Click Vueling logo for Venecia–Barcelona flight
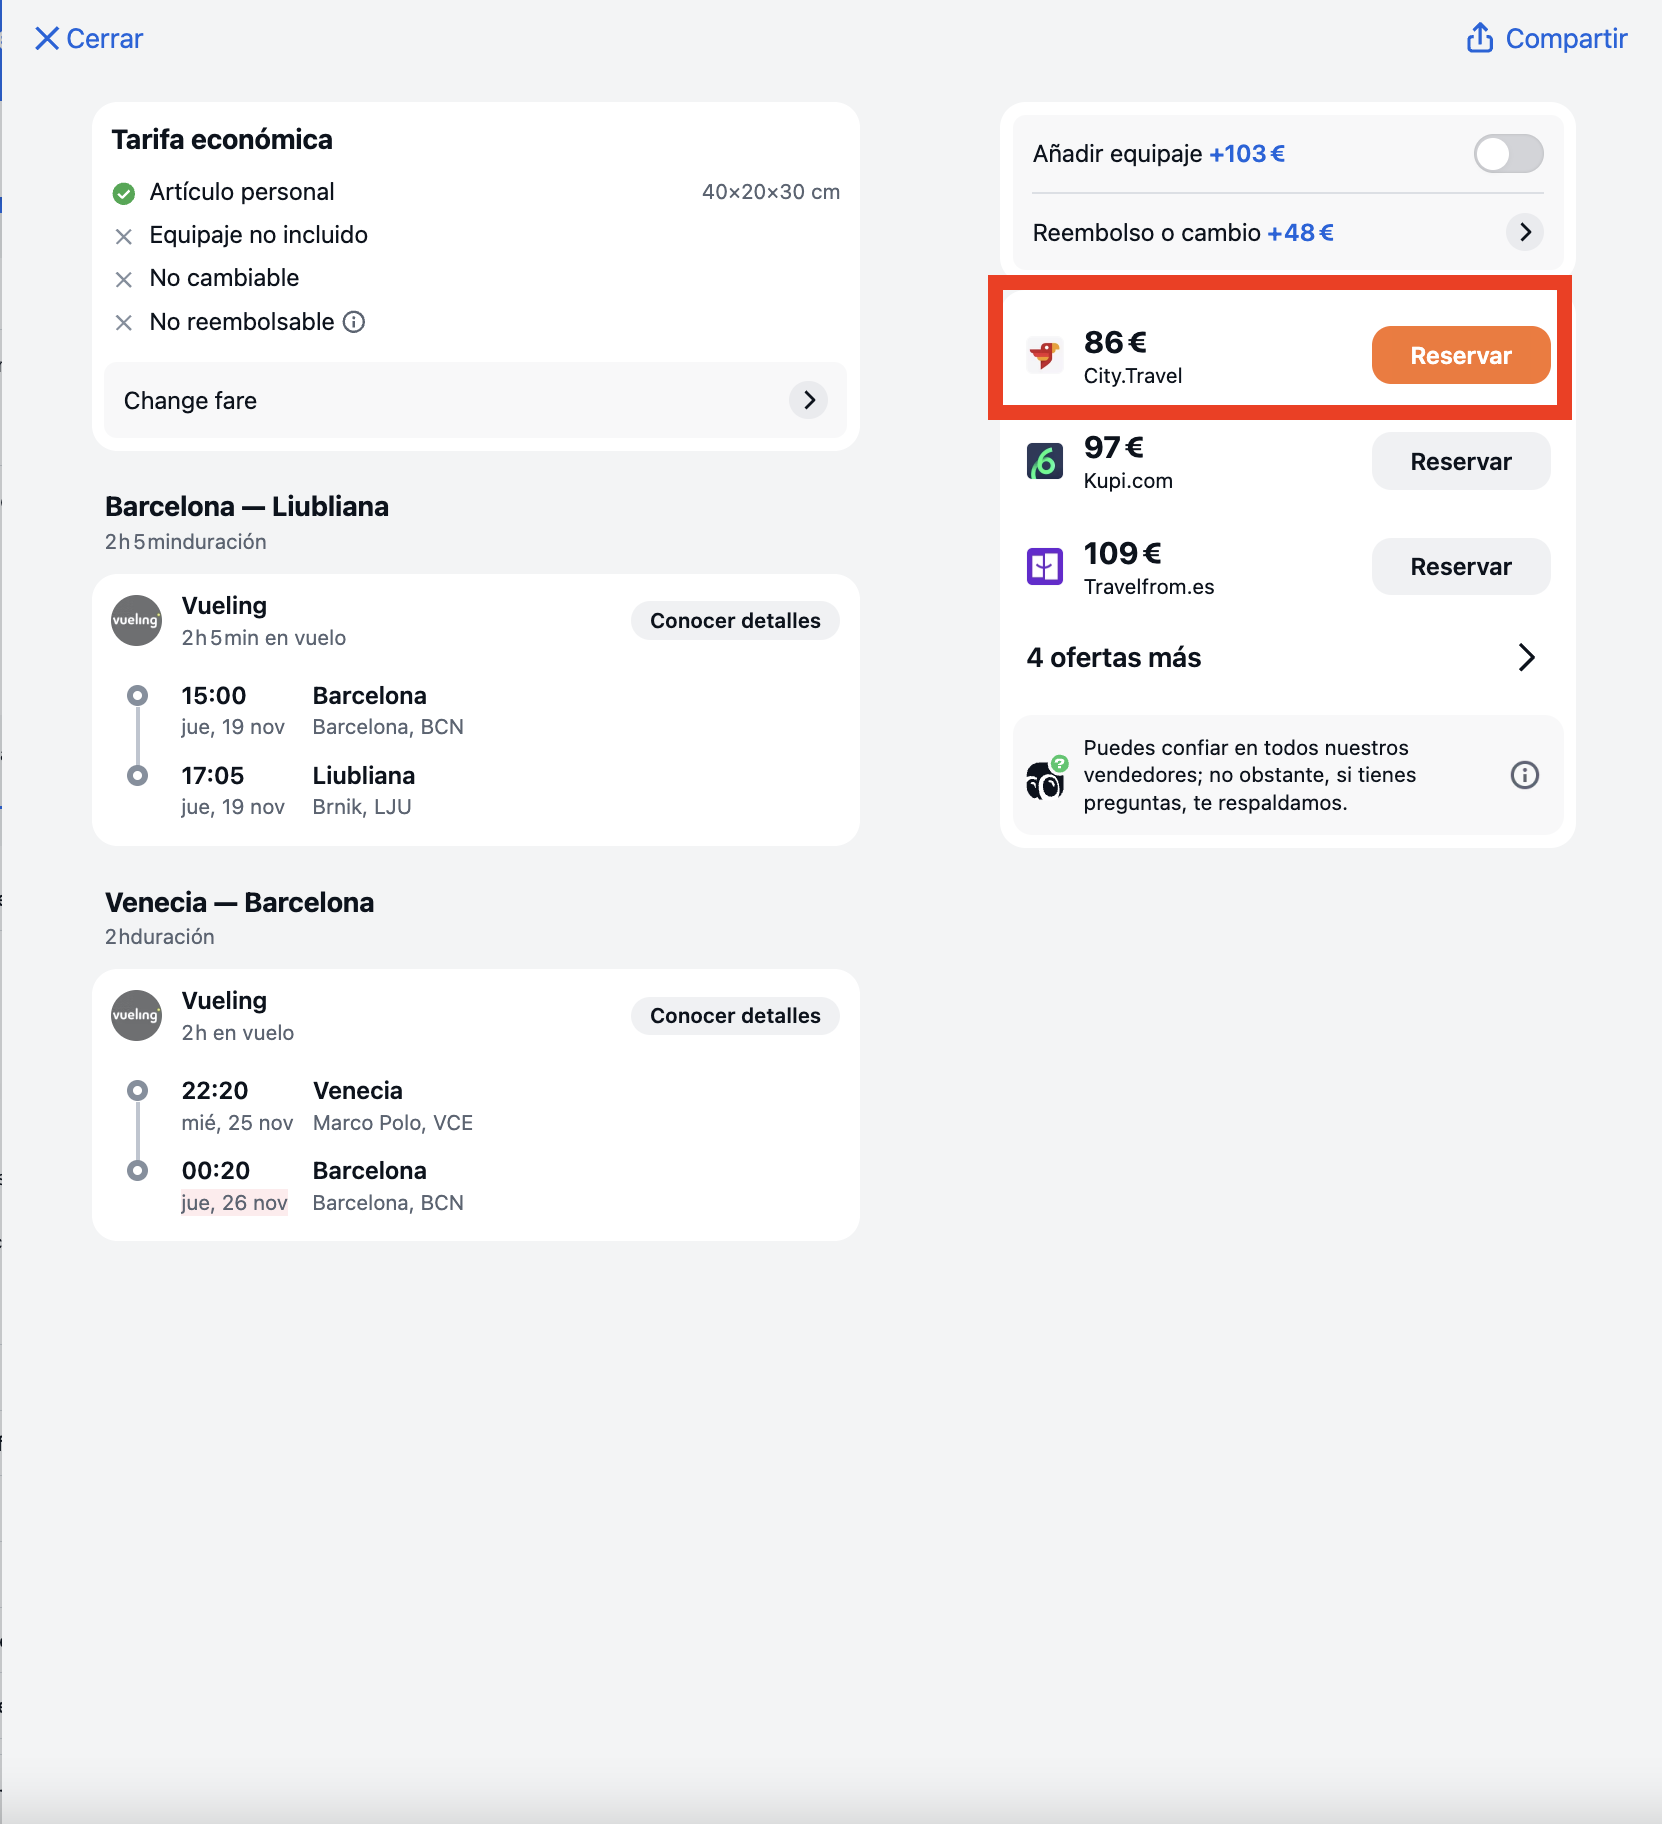The width and height of the screenshot is (1662, 1824). coord(136,1016)
